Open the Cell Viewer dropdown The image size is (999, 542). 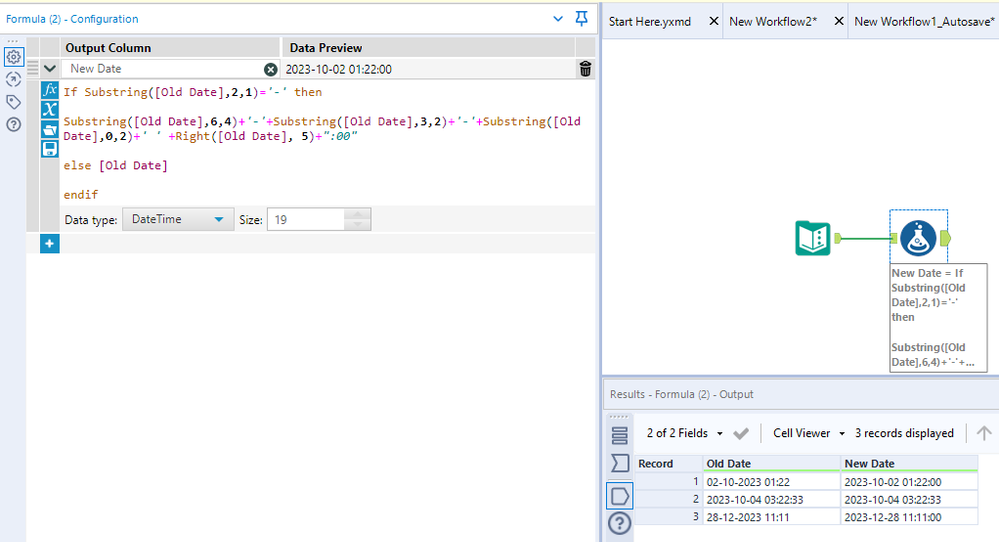(809, 433)
